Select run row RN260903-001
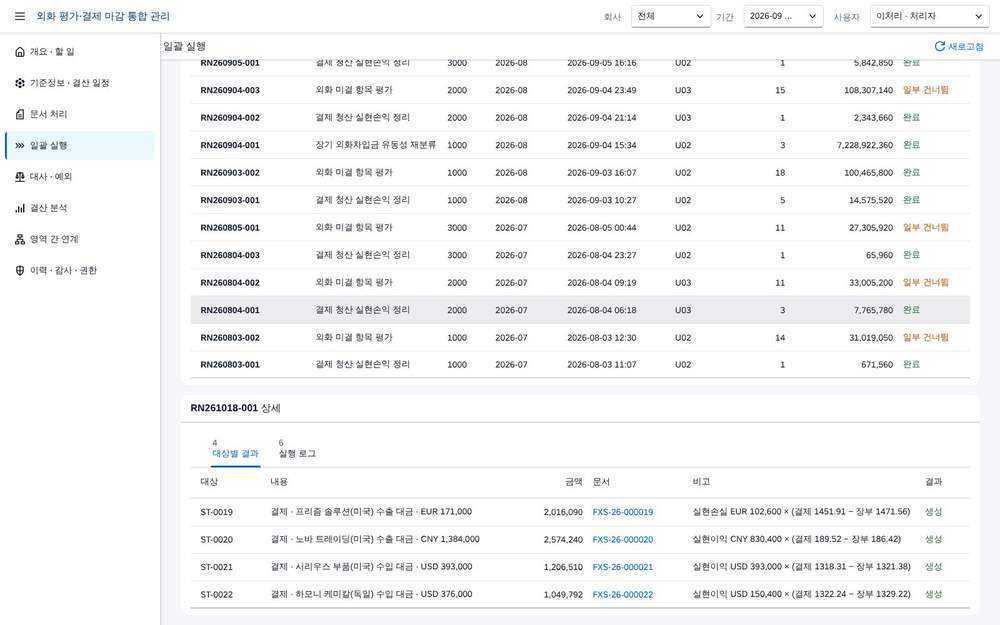This screenshot has height=625, width=1000. 580,200
